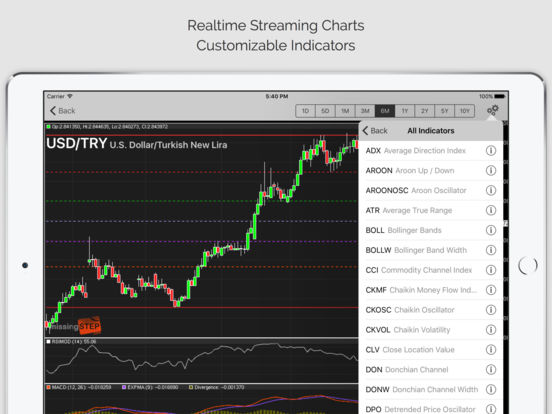The image size is (552, 414).
Task: Show info for AROON Aroon Up / Down
Action: (x=491, y=171)
